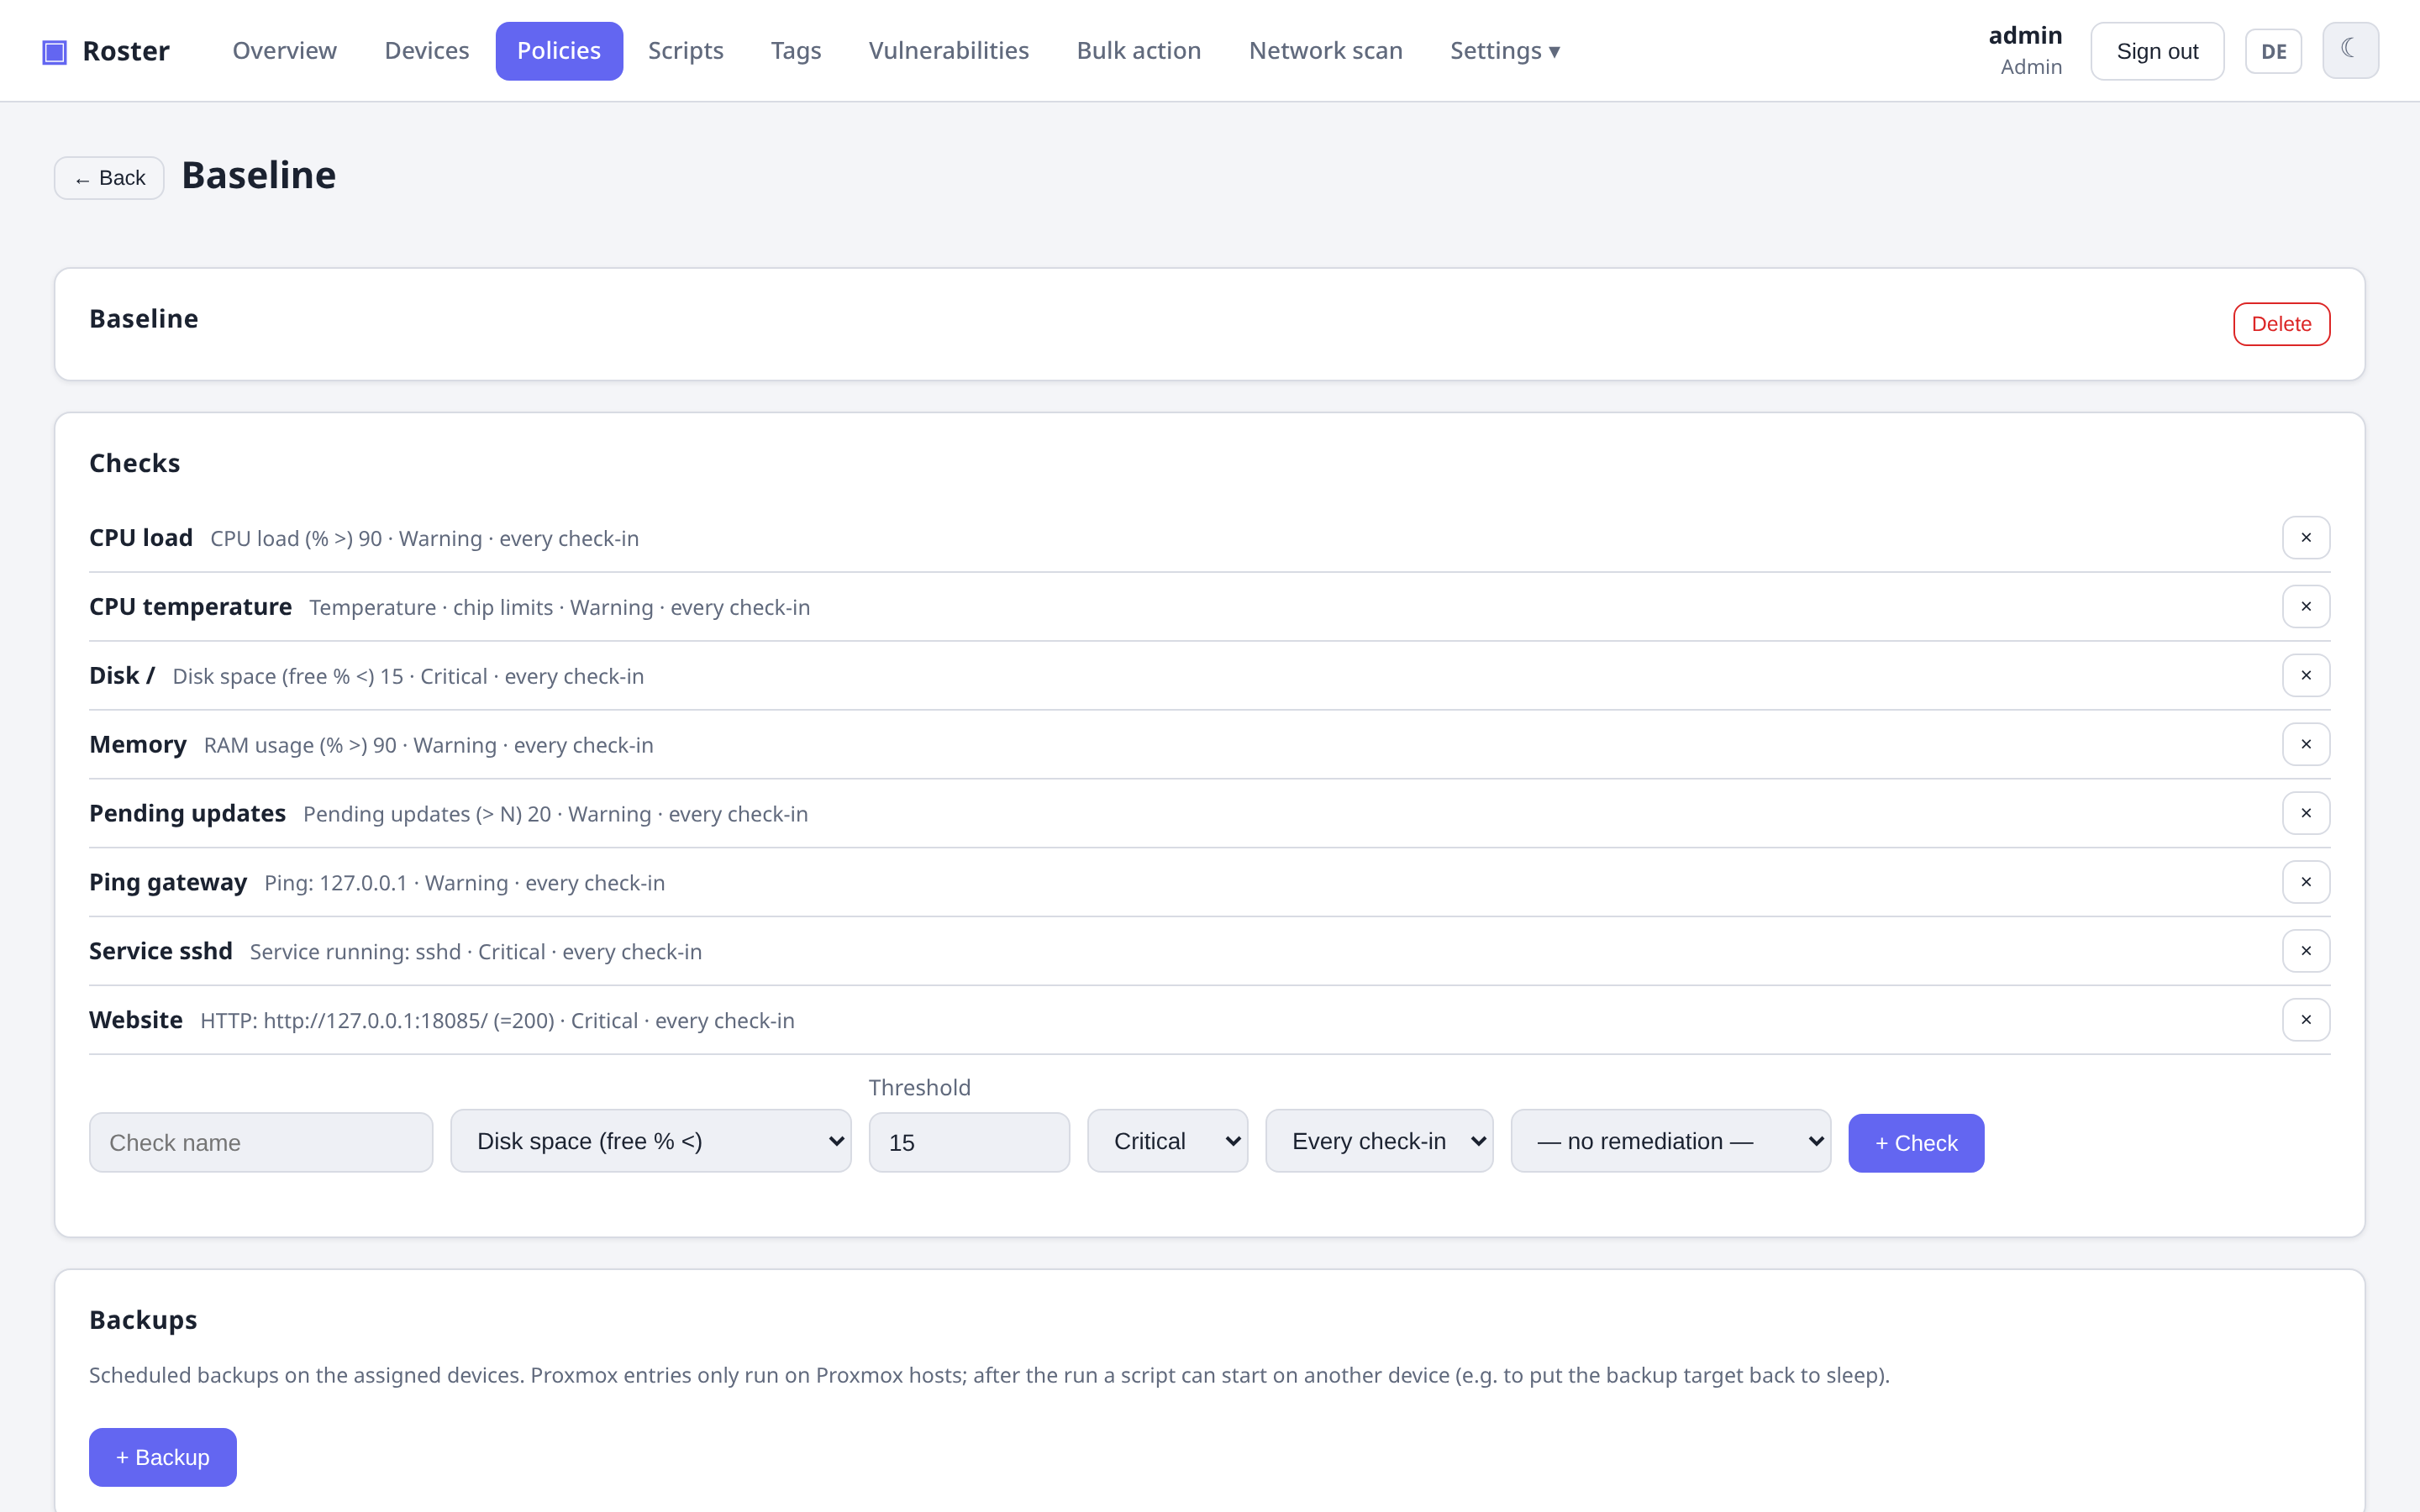Focus the Check name input field
The height and width of the screenshot is (1512, 2420).
pos(261,1142)
